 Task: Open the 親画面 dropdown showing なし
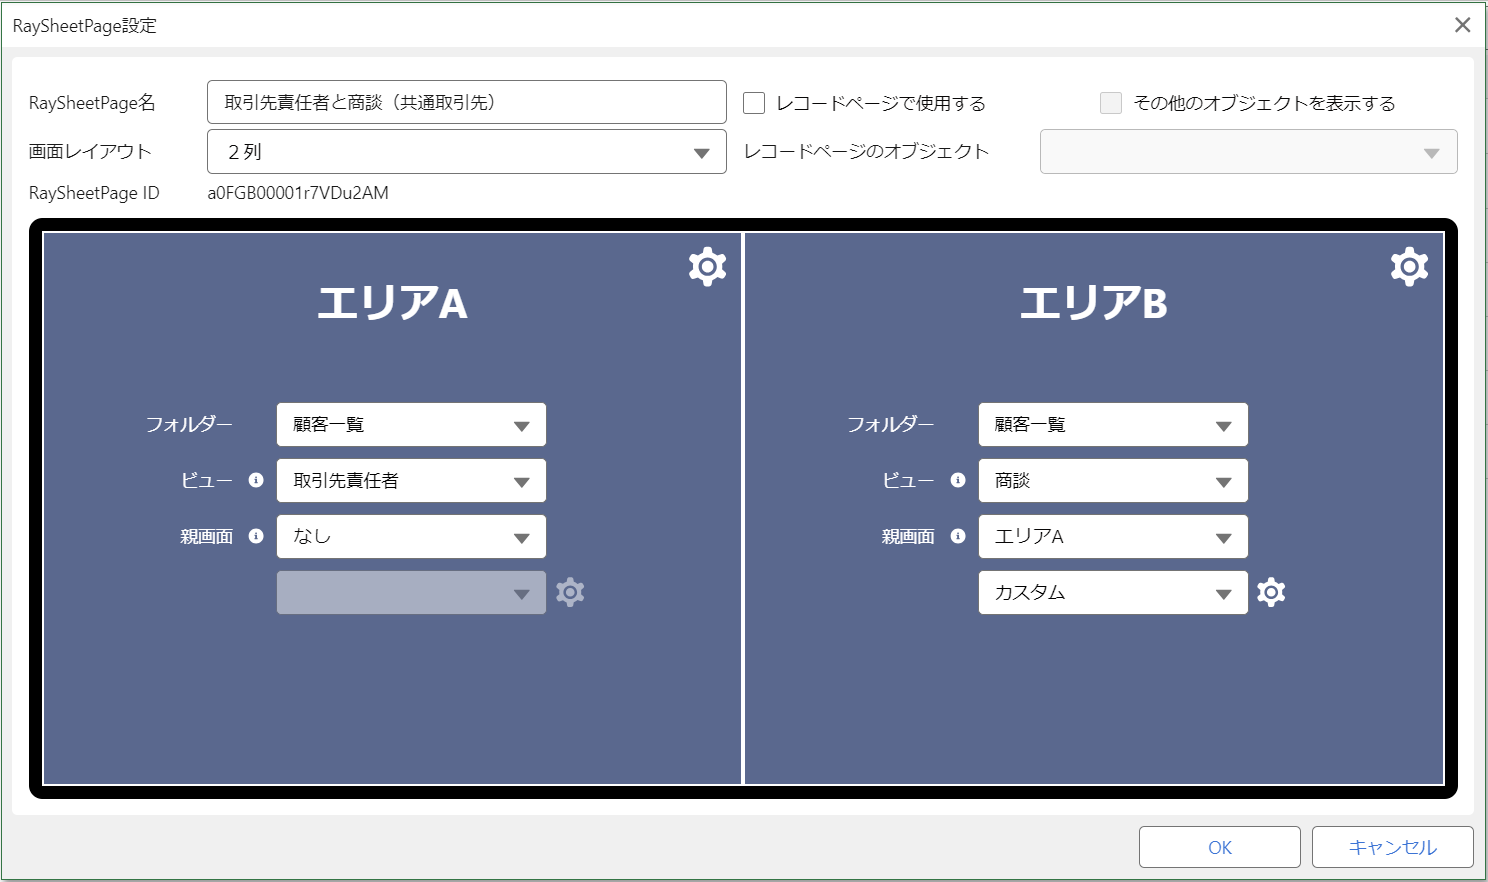(x=411, y=537)
